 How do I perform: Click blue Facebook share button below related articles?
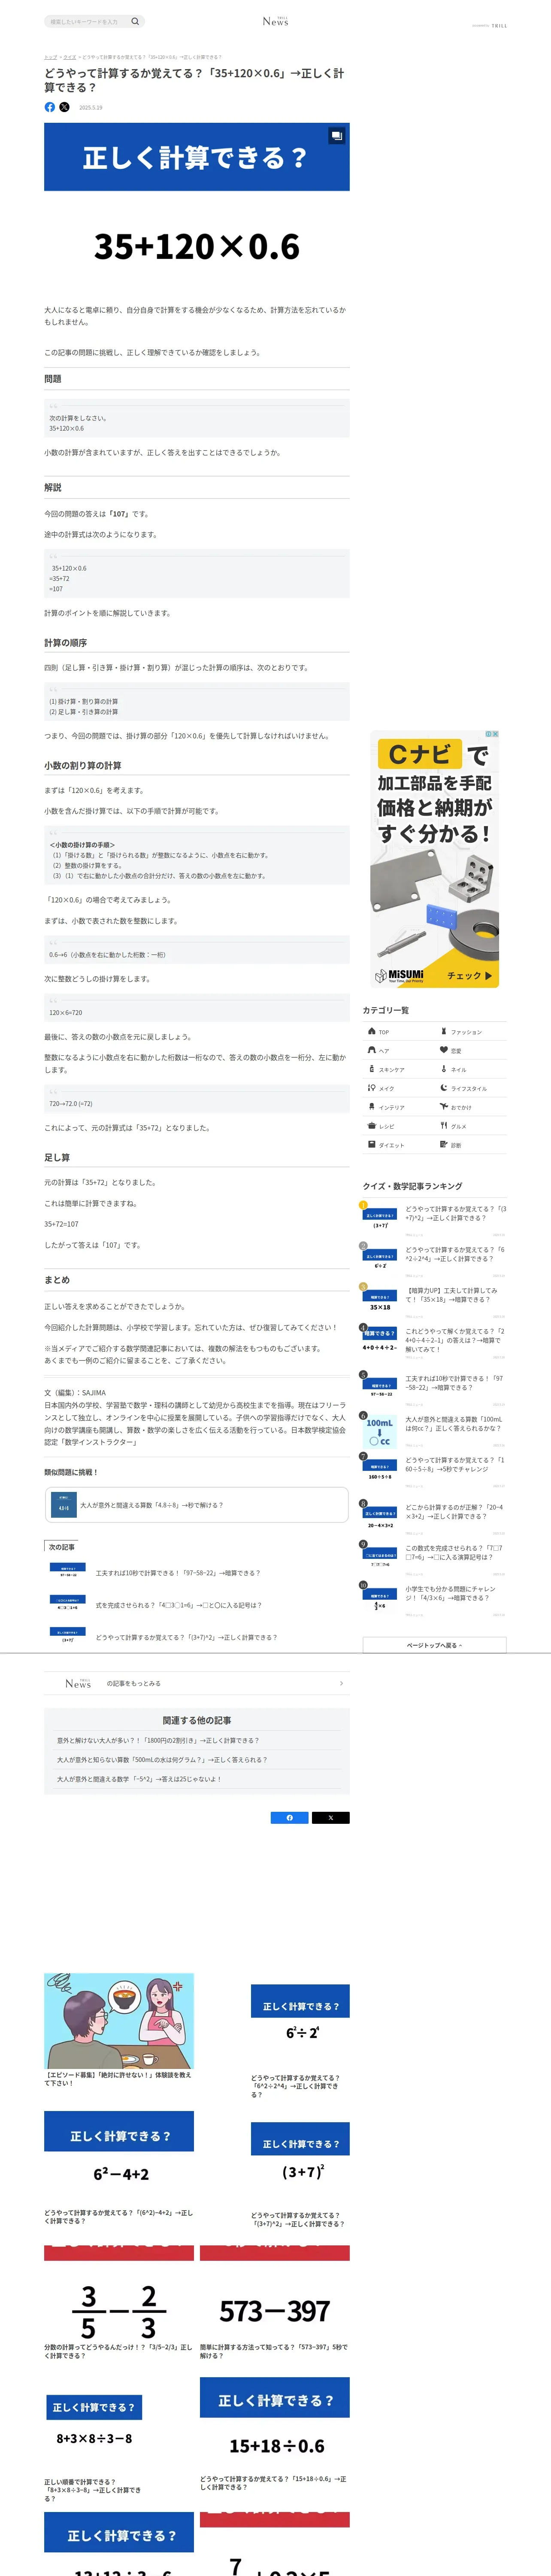(x=289, y=1818)
